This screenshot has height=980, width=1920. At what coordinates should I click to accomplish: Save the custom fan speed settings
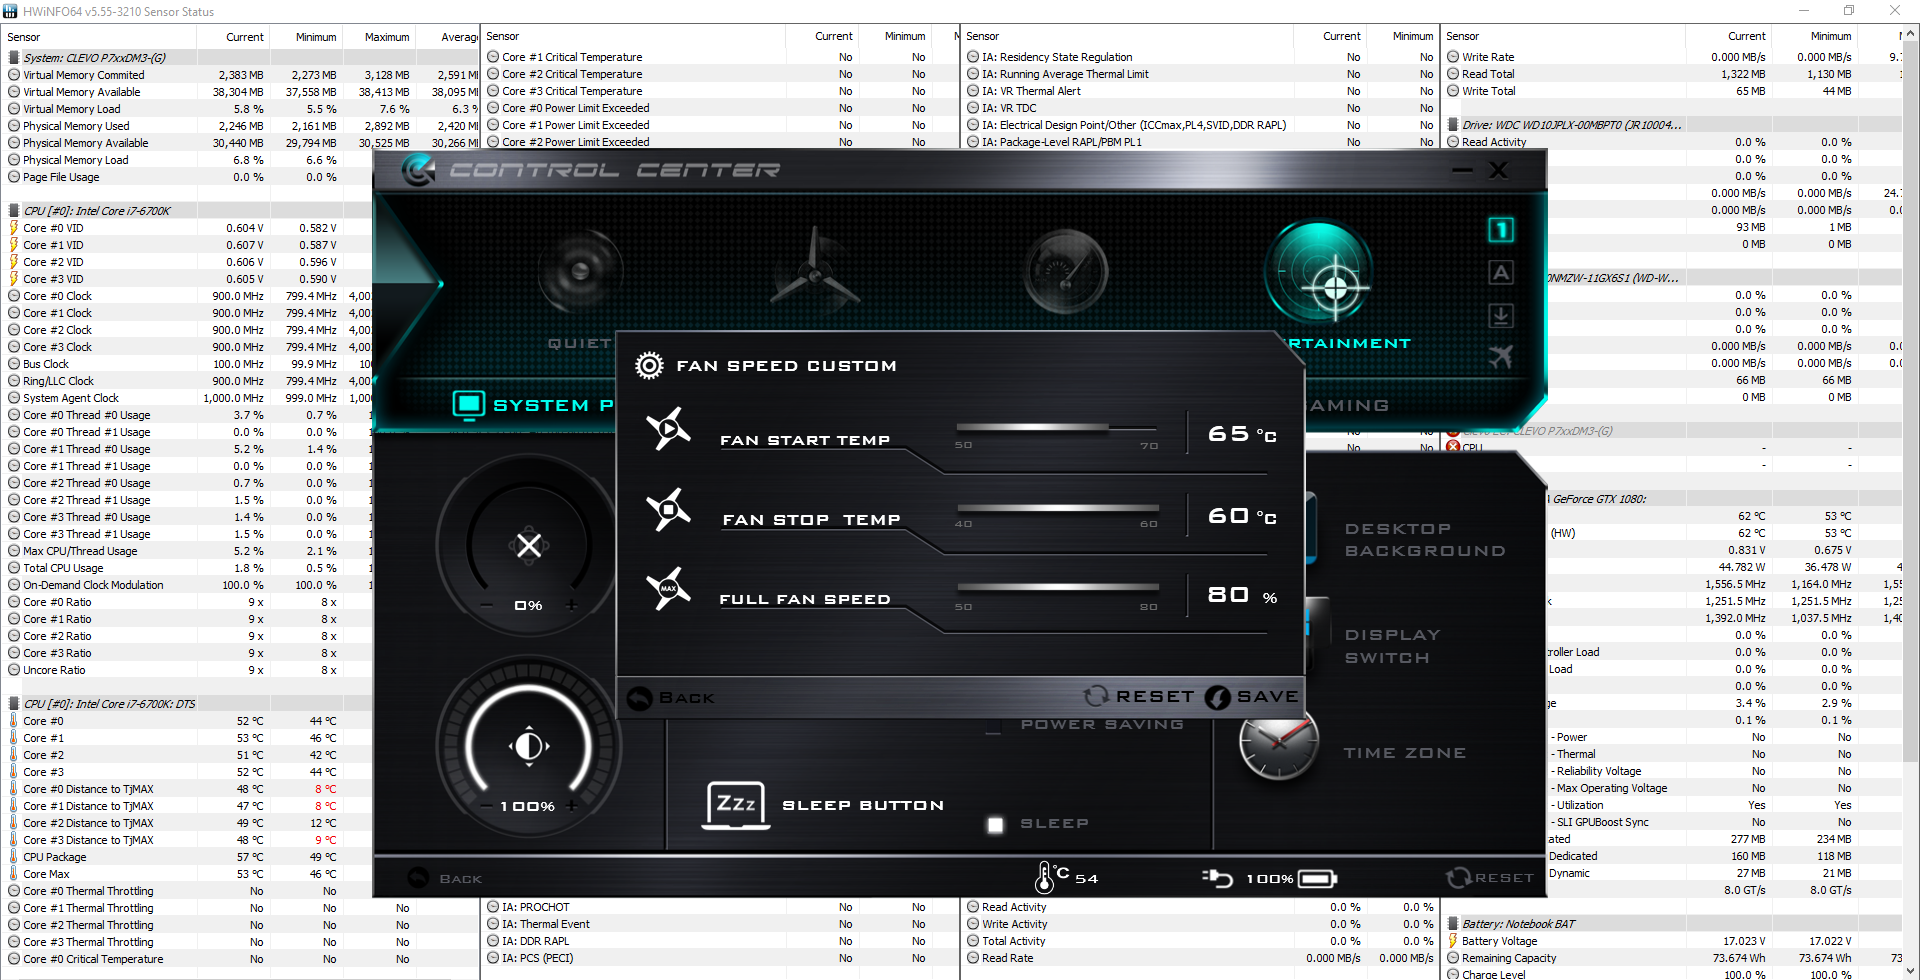pos(1252,697)
